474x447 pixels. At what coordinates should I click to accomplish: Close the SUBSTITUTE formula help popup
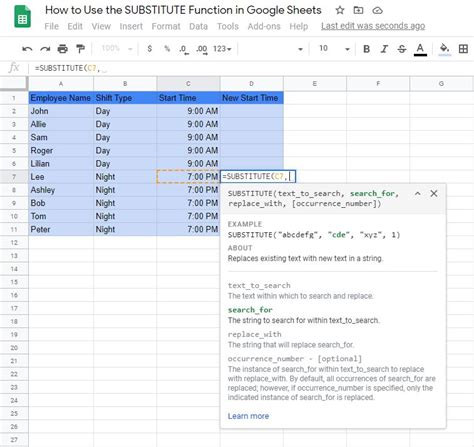[434, 193]
